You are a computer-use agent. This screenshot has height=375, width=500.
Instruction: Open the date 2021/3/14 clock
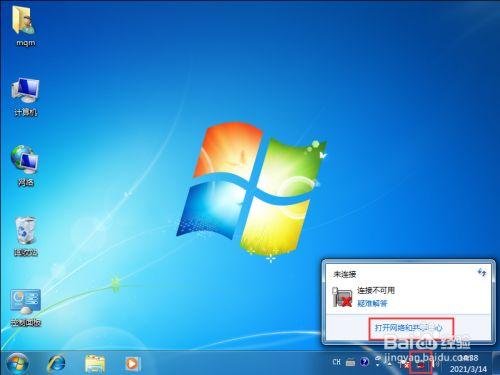(x=468, y=369)
